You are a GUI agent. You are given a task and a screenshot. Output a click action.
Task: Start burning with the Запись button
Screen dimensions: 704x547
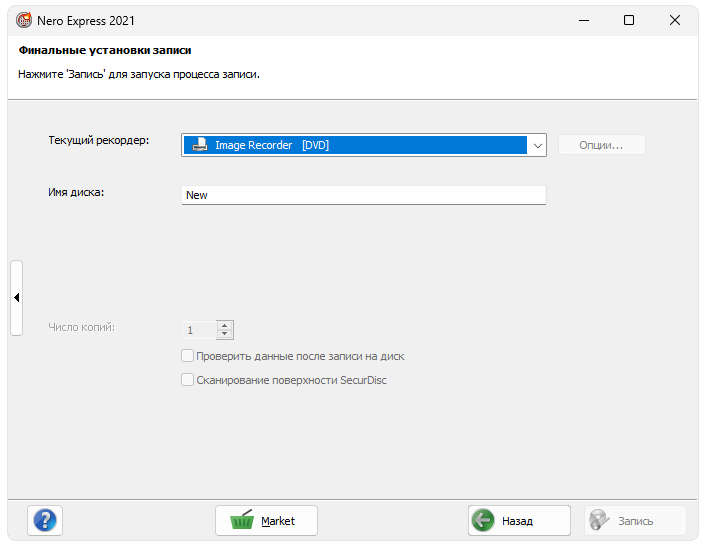pos(635,521)
